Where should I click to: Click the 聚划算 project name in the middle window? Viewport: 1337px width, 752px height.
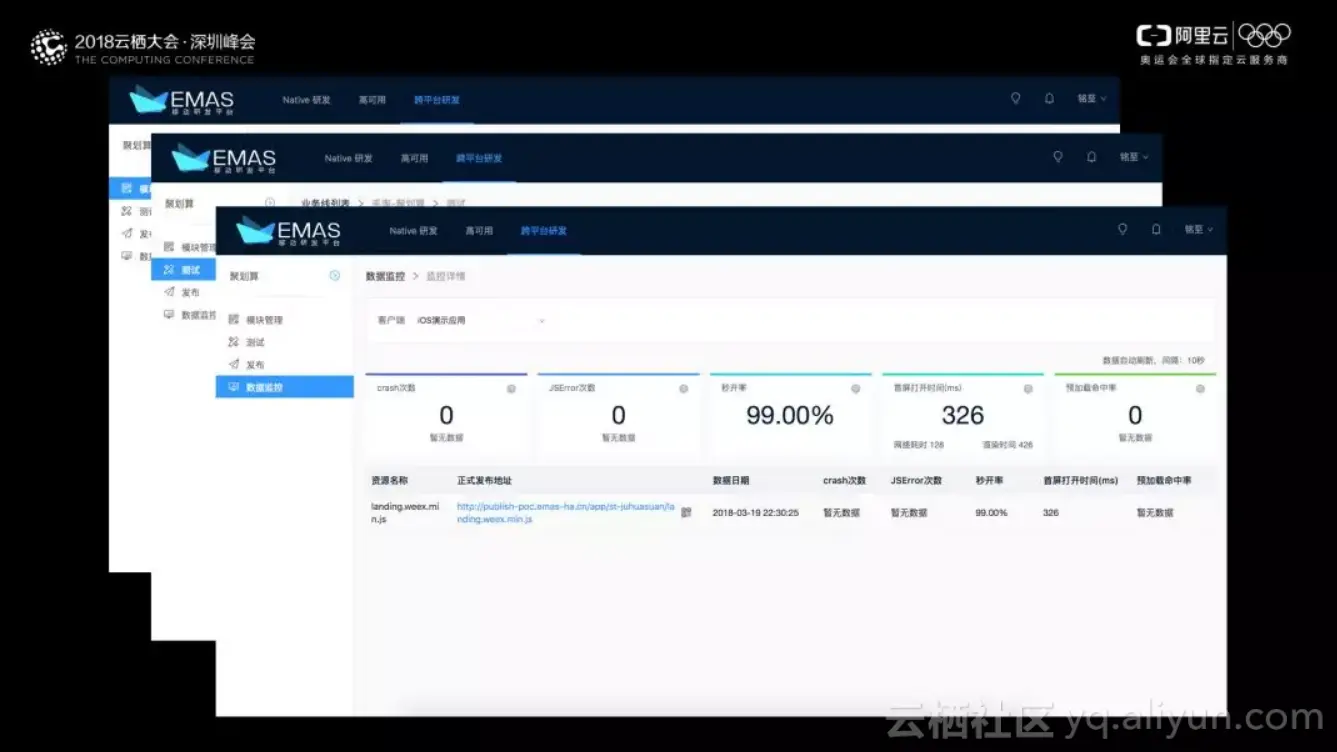(180, 203)
